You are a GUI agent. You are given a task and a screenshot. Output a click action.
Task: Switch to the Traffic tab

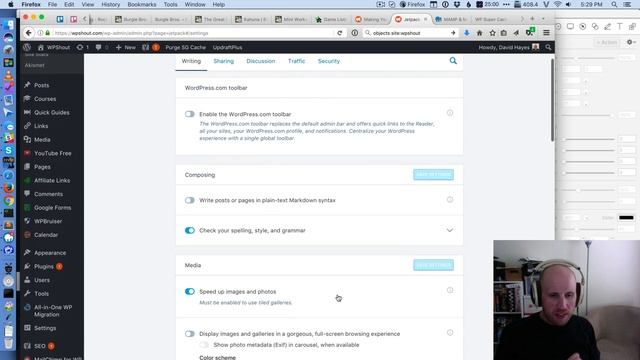coord(296,61)
